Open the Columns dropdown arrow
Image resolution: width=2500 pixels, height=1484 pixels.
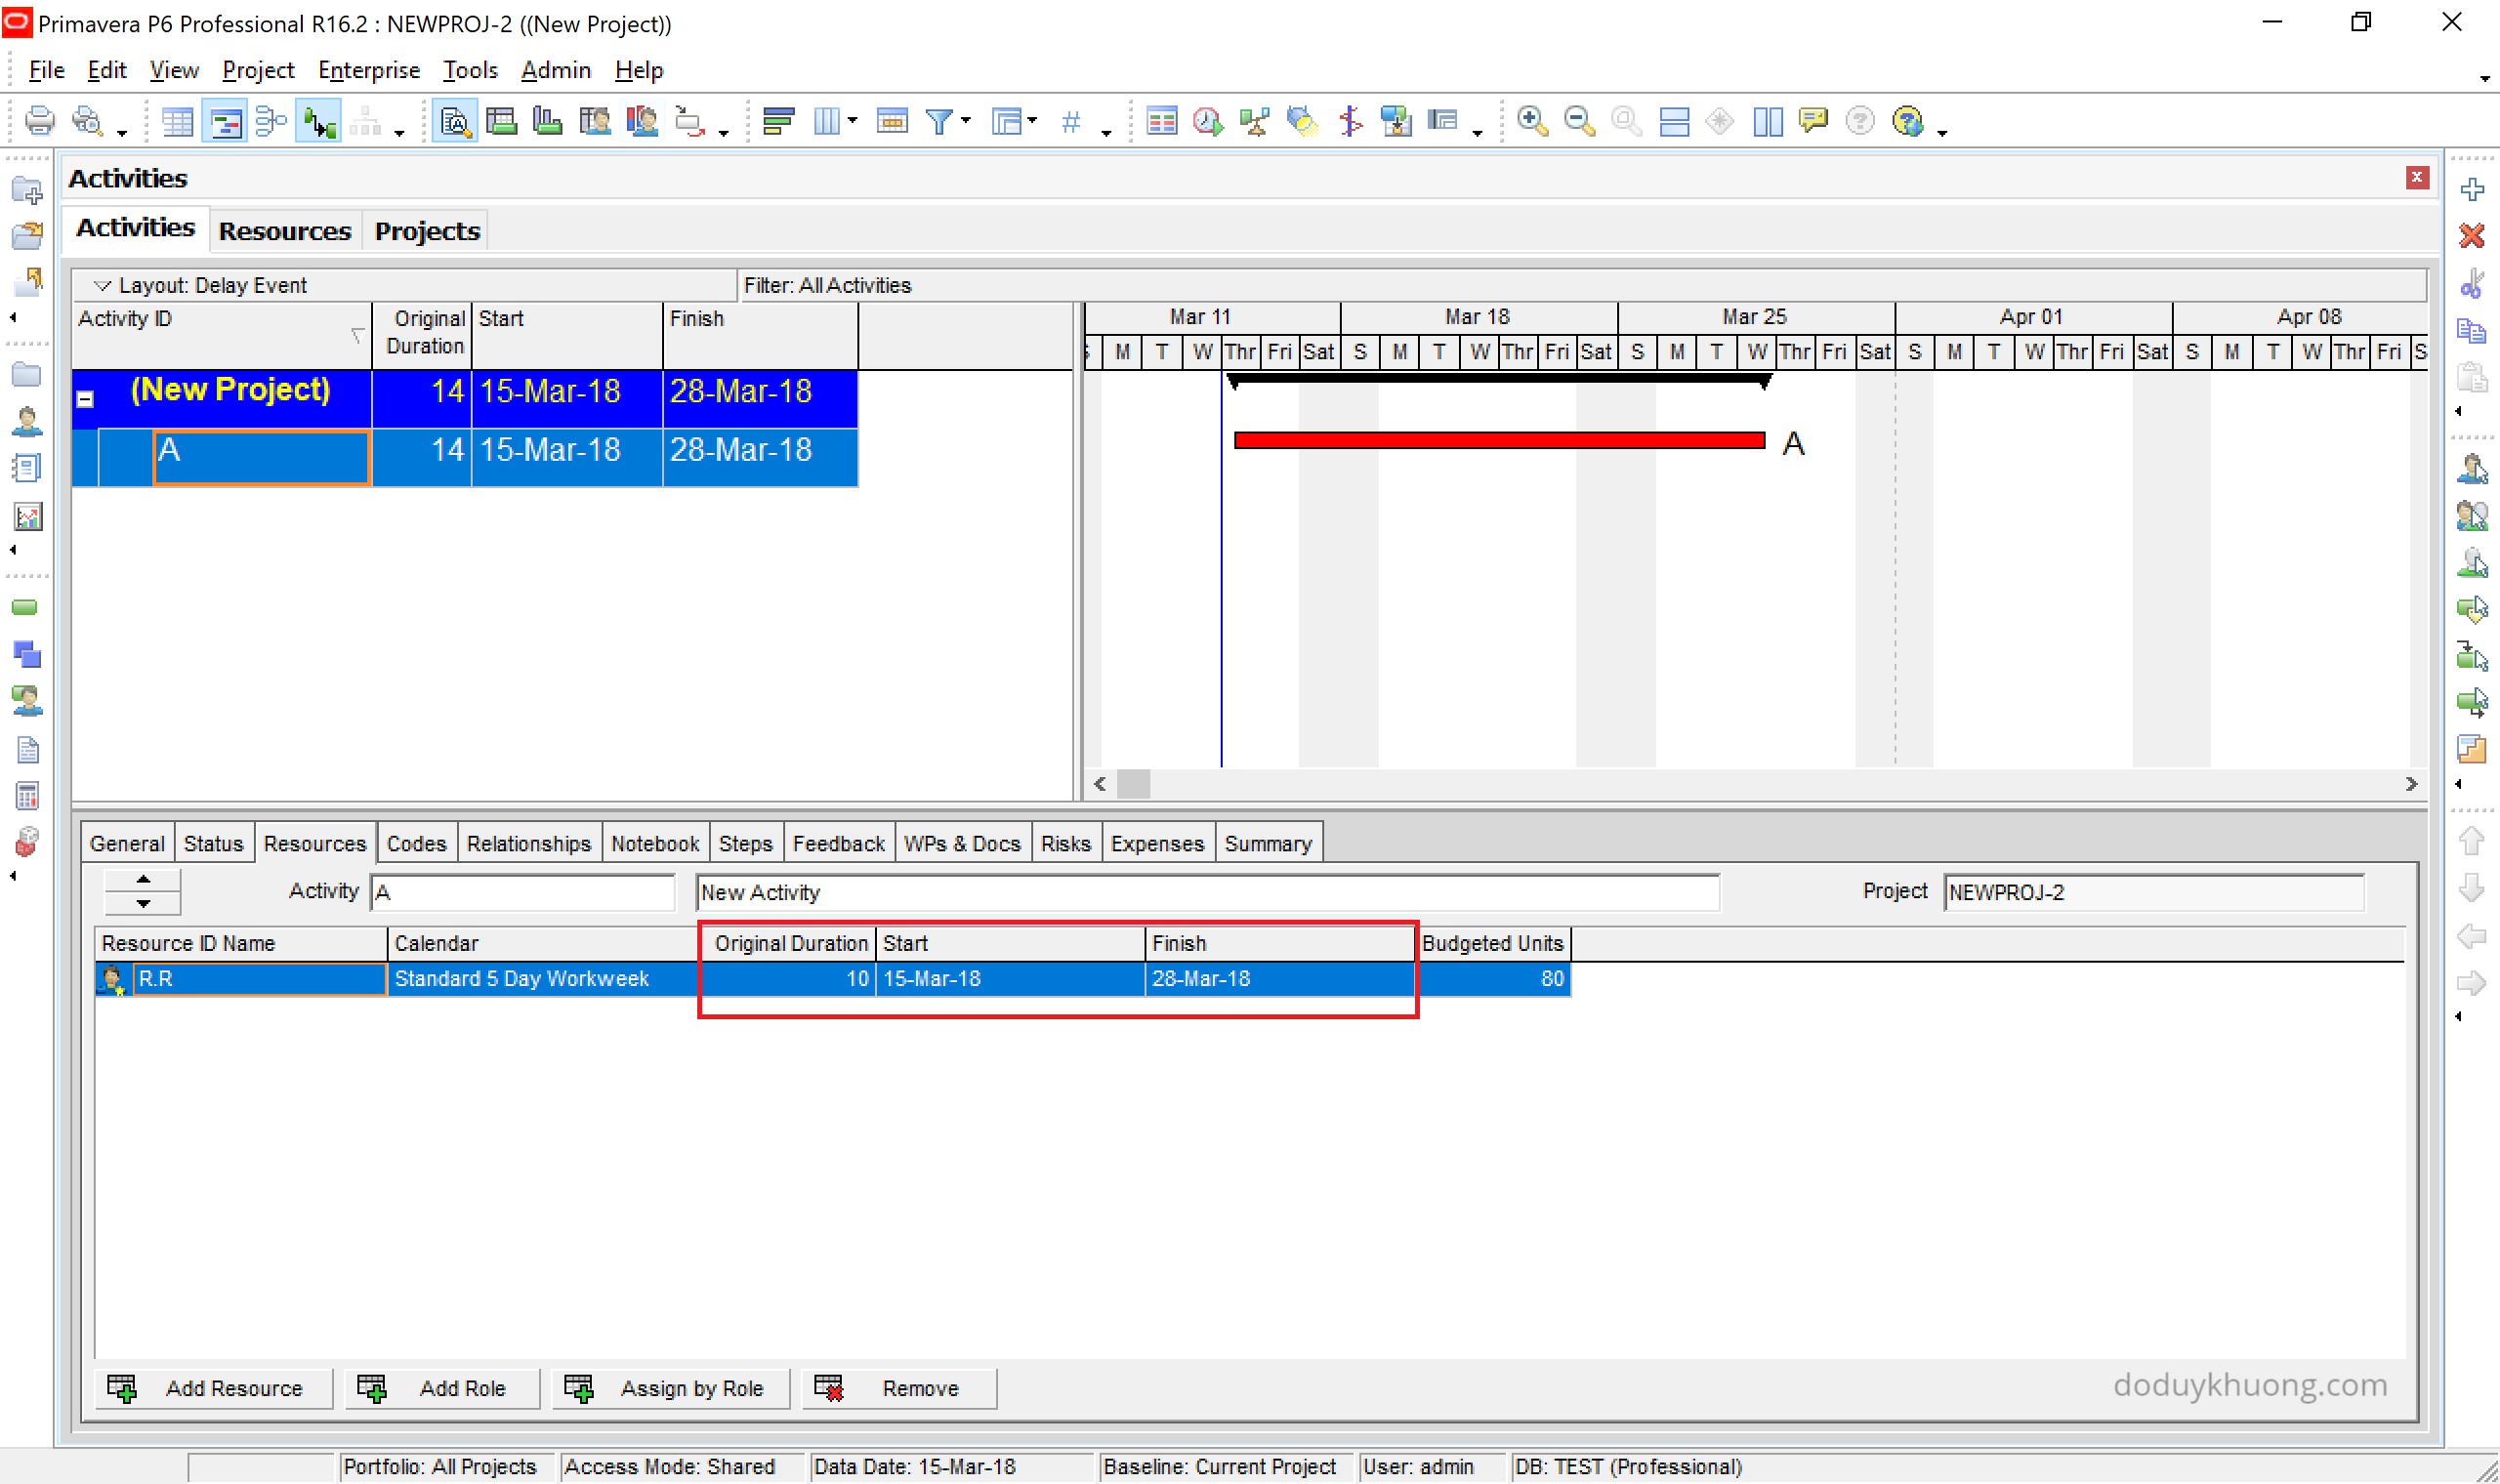[852, 121]
